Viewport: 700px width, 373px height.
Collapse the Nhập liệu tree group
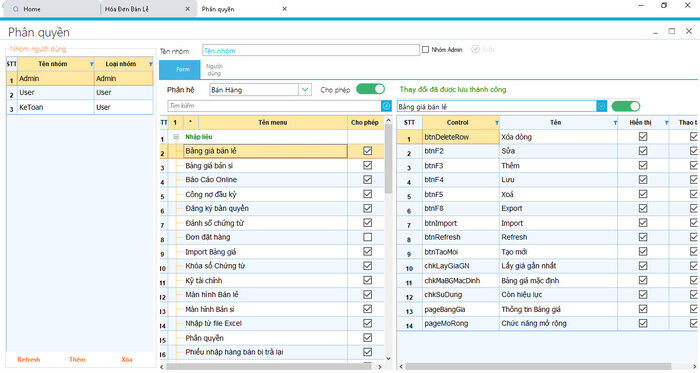click(176, 137)
